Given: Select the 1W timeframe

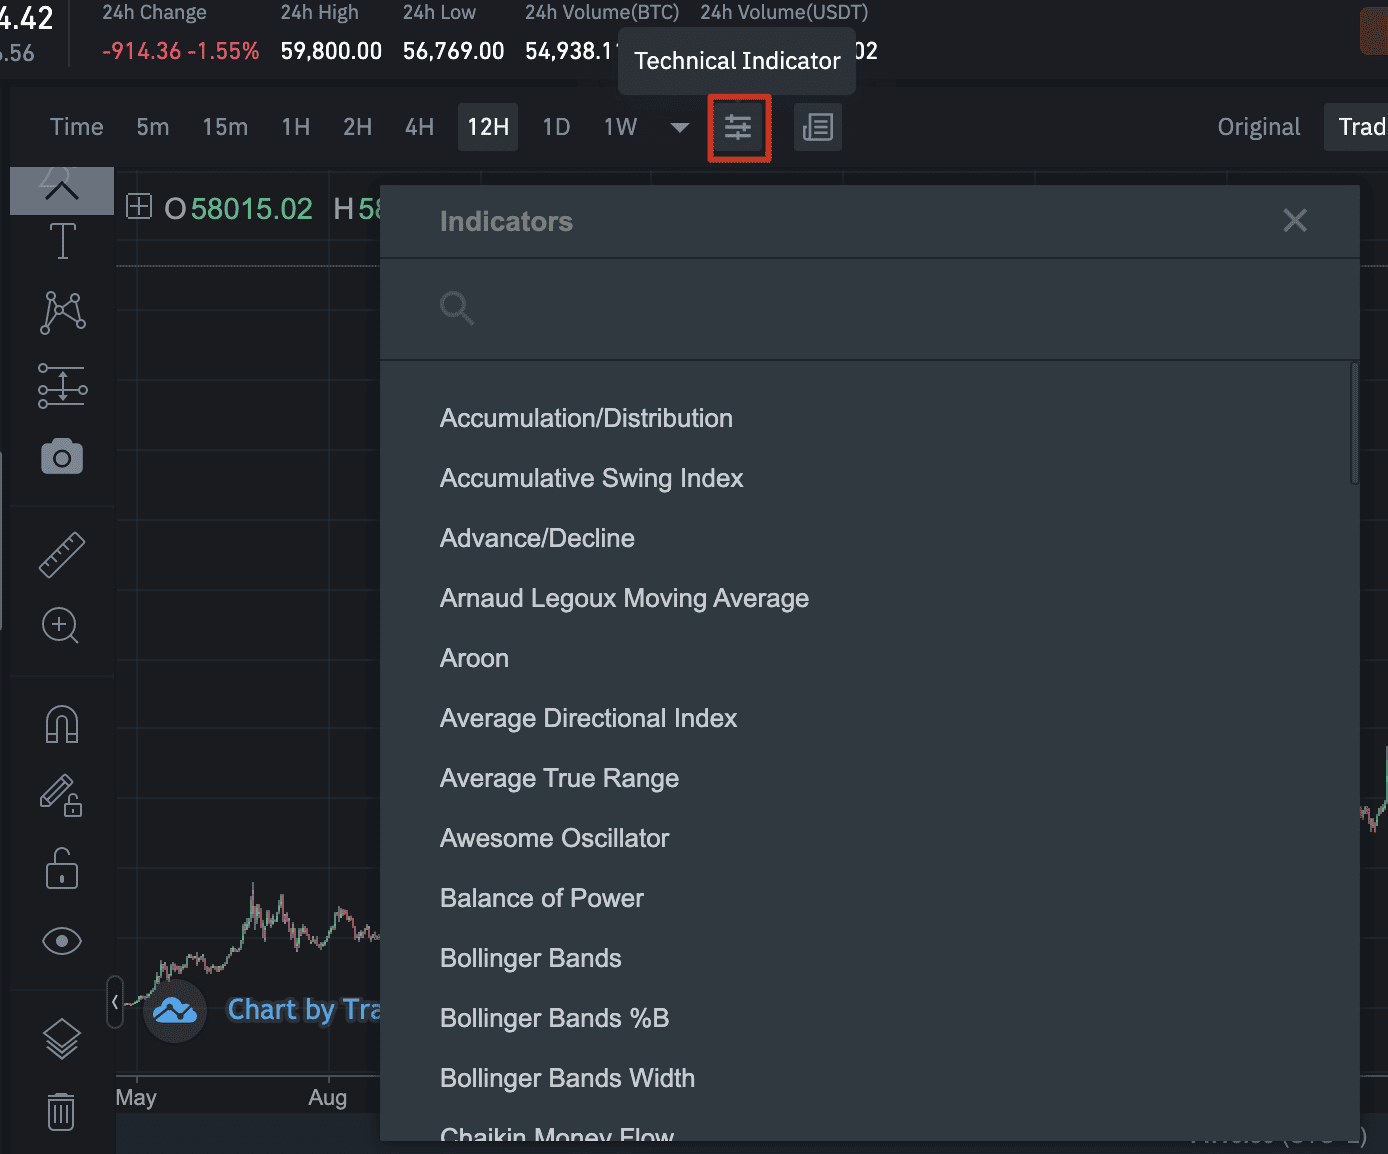Looking at the screenshot, I should (x=620, y=127).
